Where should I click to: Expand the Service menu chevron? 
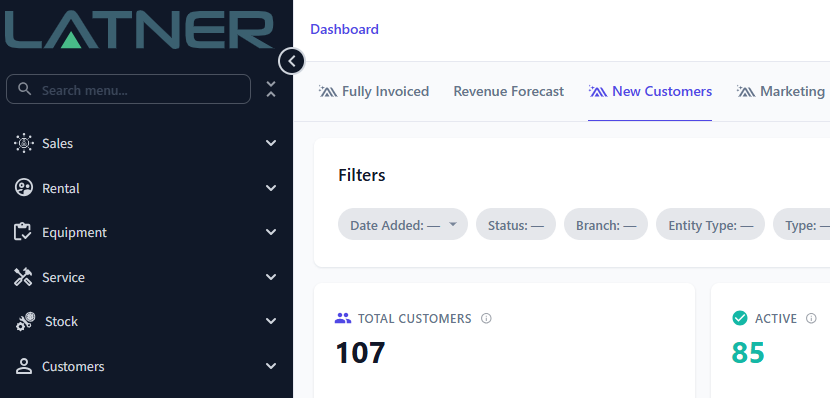tap(271, 277)
